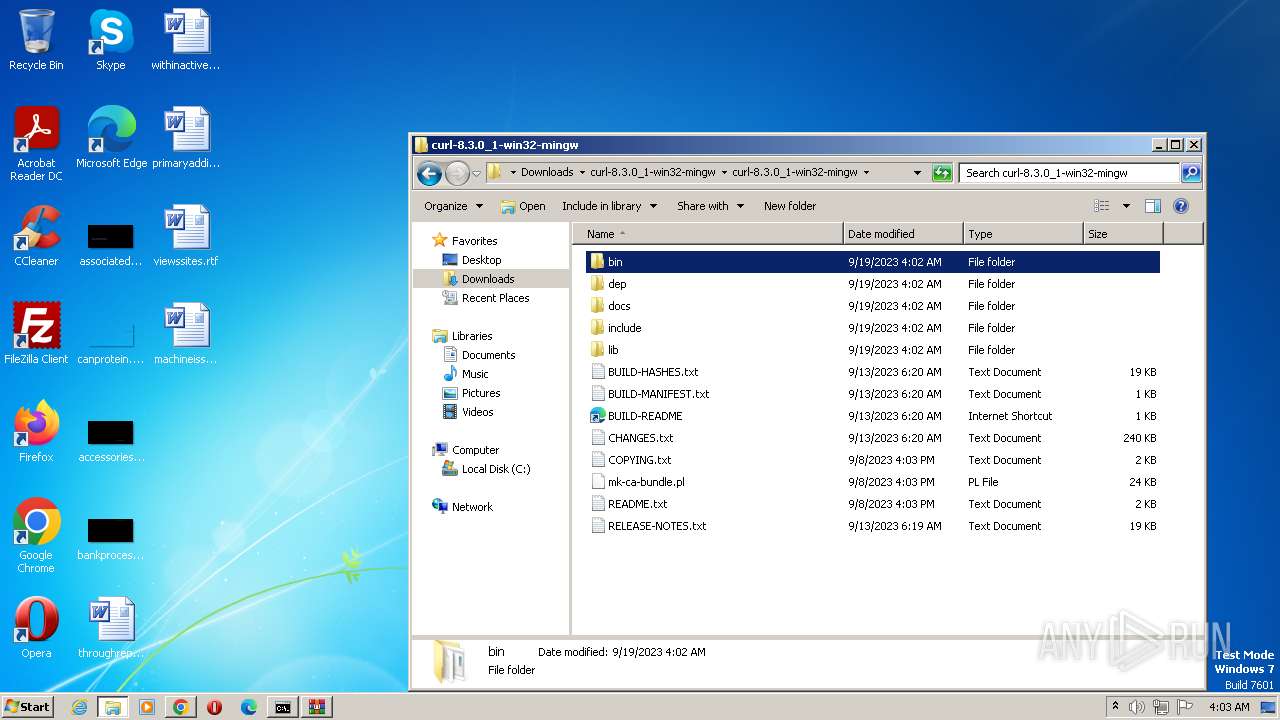Select the throughrep Word document icon

[111, 628]
